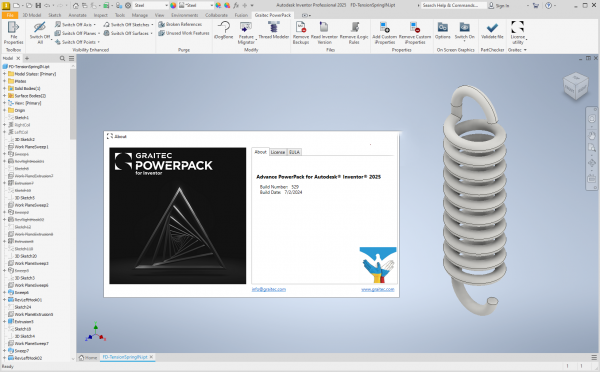Close the FD-TensionSpringIN.ipt document tab
Screen dimensions: 600x372
(151, 357)
